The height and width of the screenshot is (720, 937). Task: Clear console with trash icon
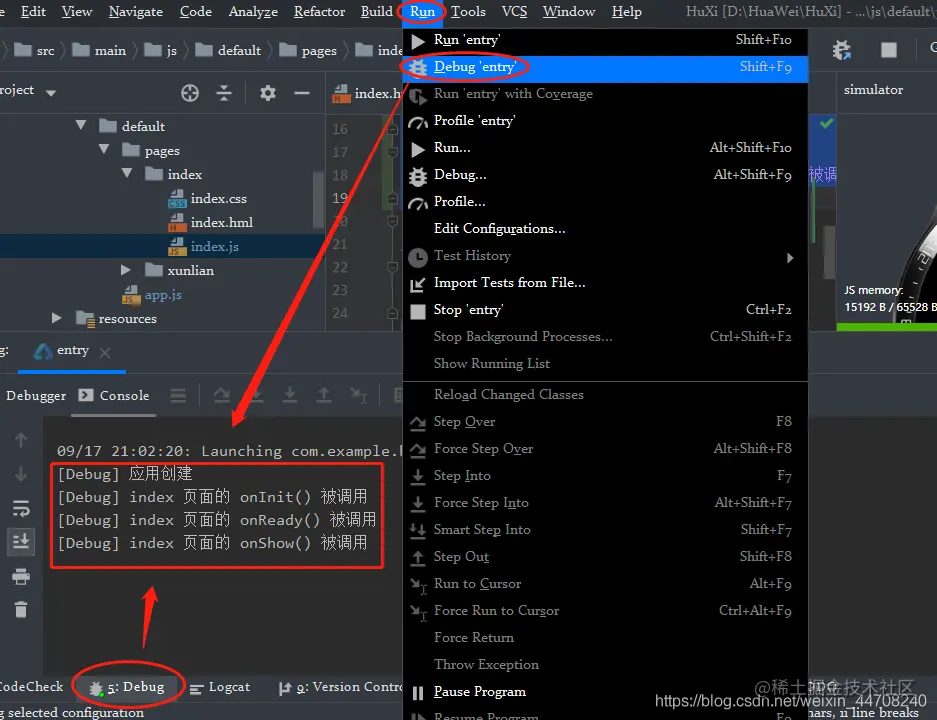[21, 609]
